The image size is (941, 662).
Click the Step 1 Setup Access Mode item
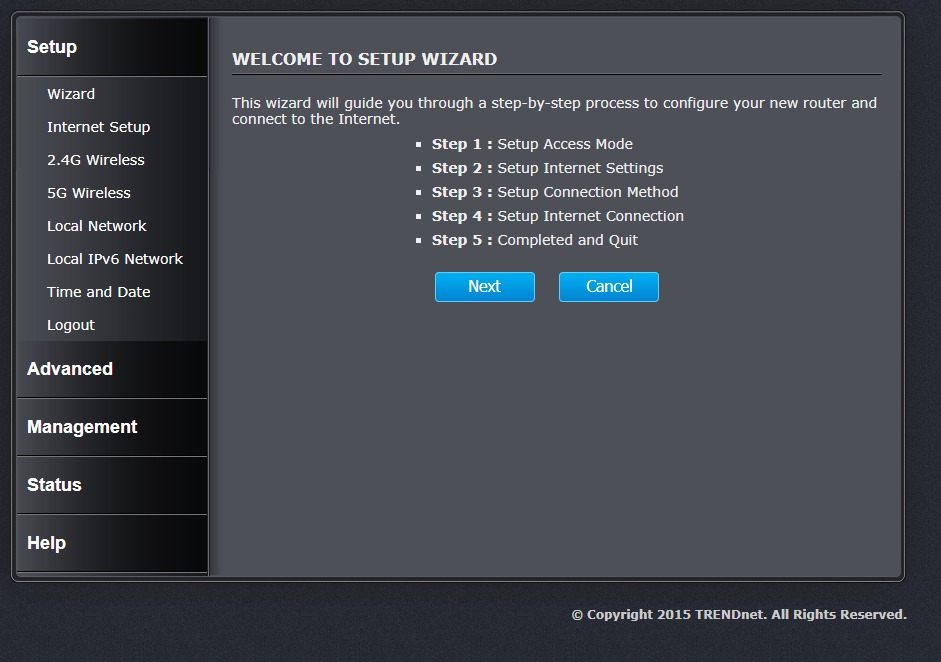click(532, 144)
